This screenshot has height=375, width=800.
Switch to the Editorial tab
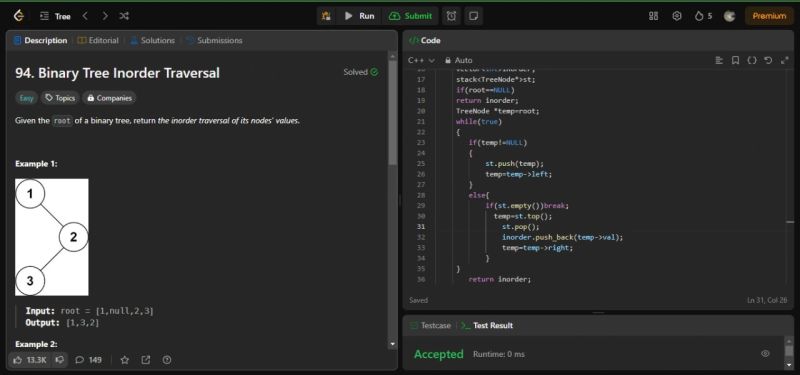tap(97, 40)
